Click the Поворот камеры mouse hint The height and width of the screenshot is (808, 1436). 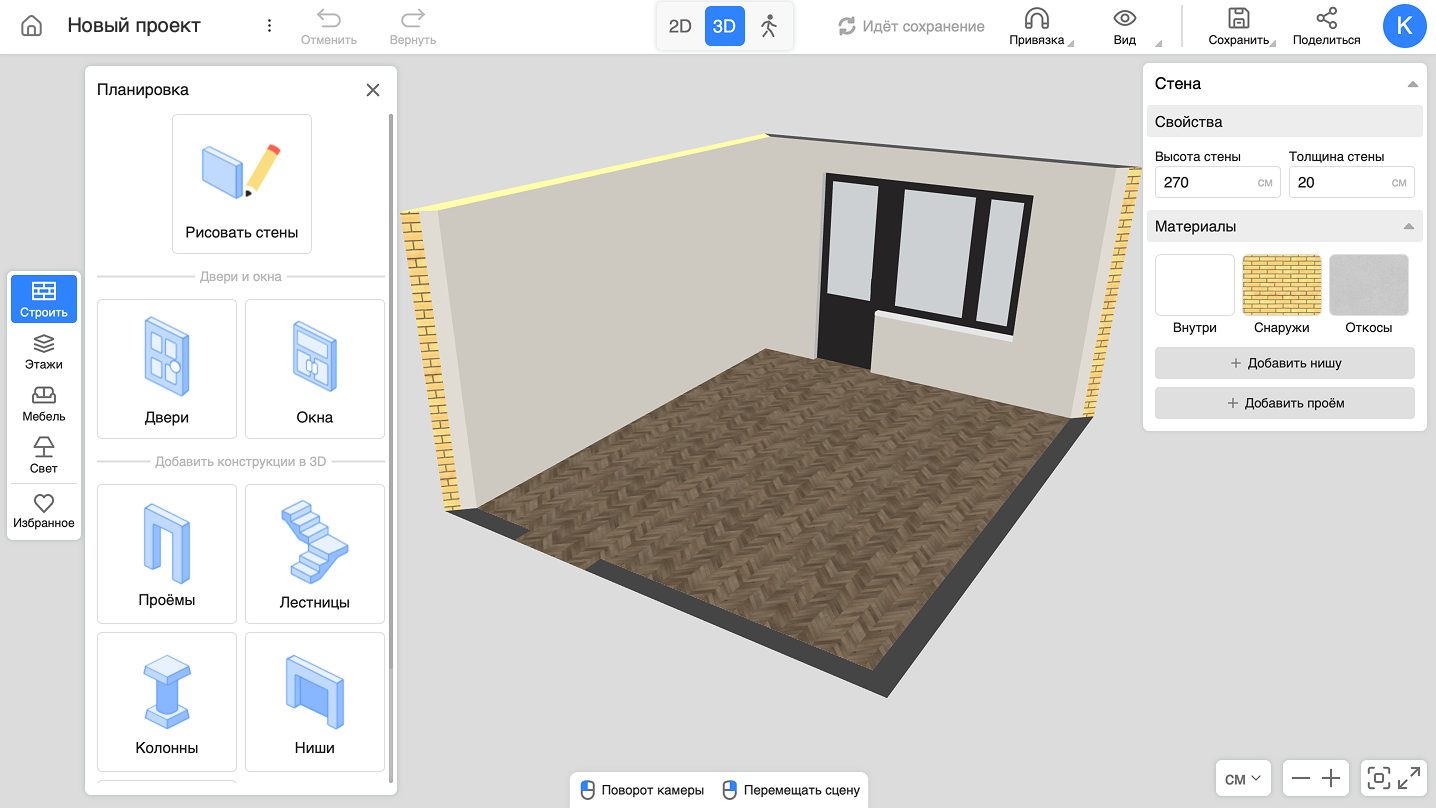(642, 790)
